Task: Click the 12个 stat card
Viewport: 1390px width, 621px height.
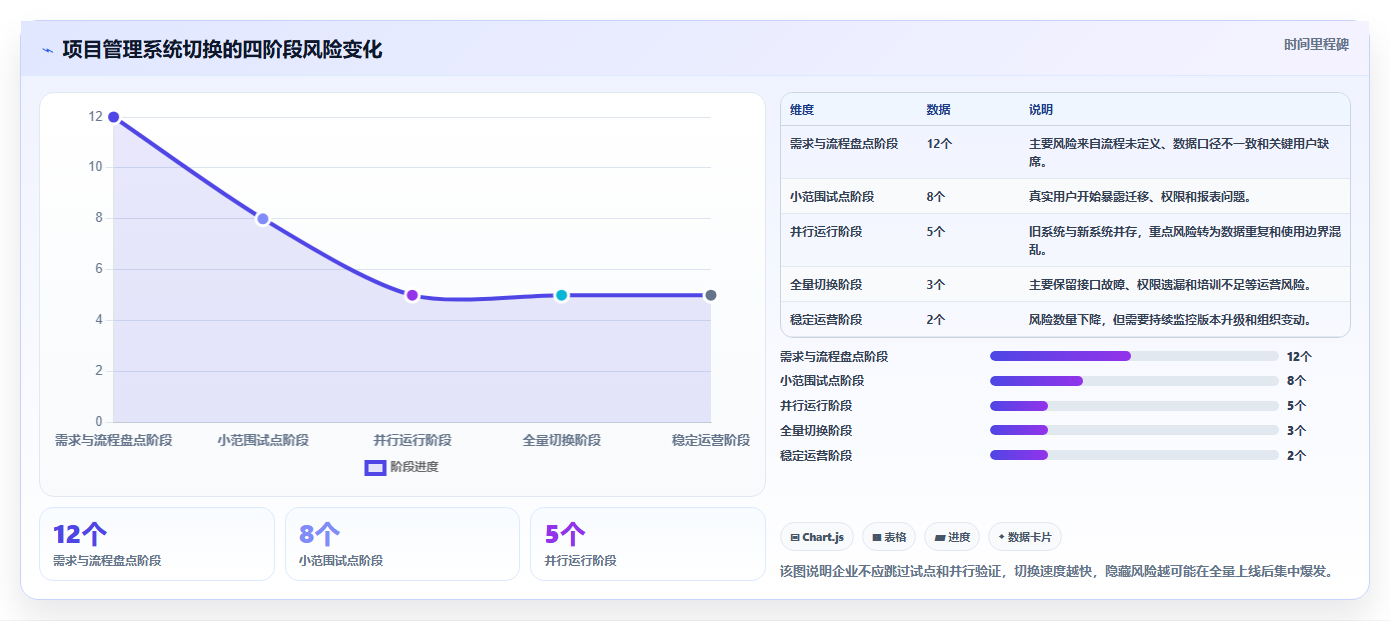Action: [157, 544]
